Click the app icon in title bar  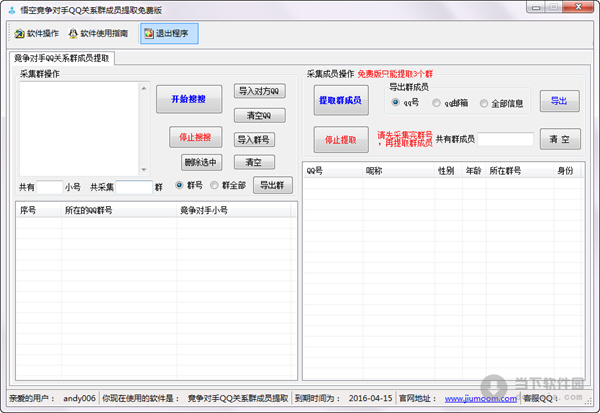tap(12, 10)
